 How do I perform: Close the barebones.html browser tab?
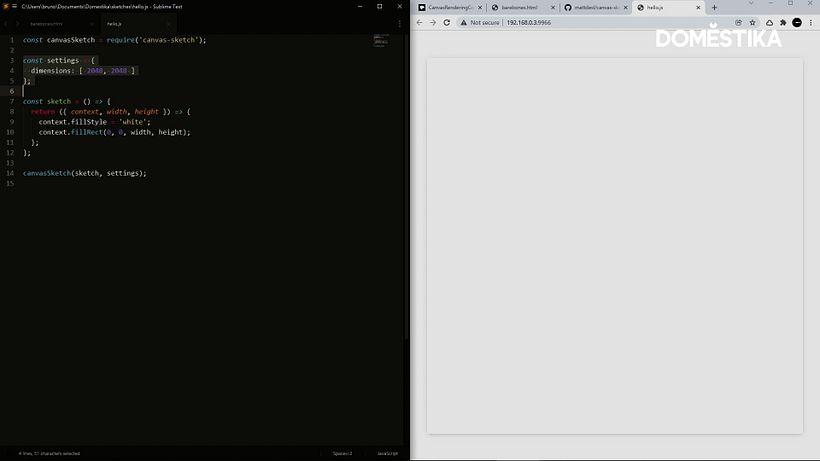pyautogui.click(x=553, y=8)
